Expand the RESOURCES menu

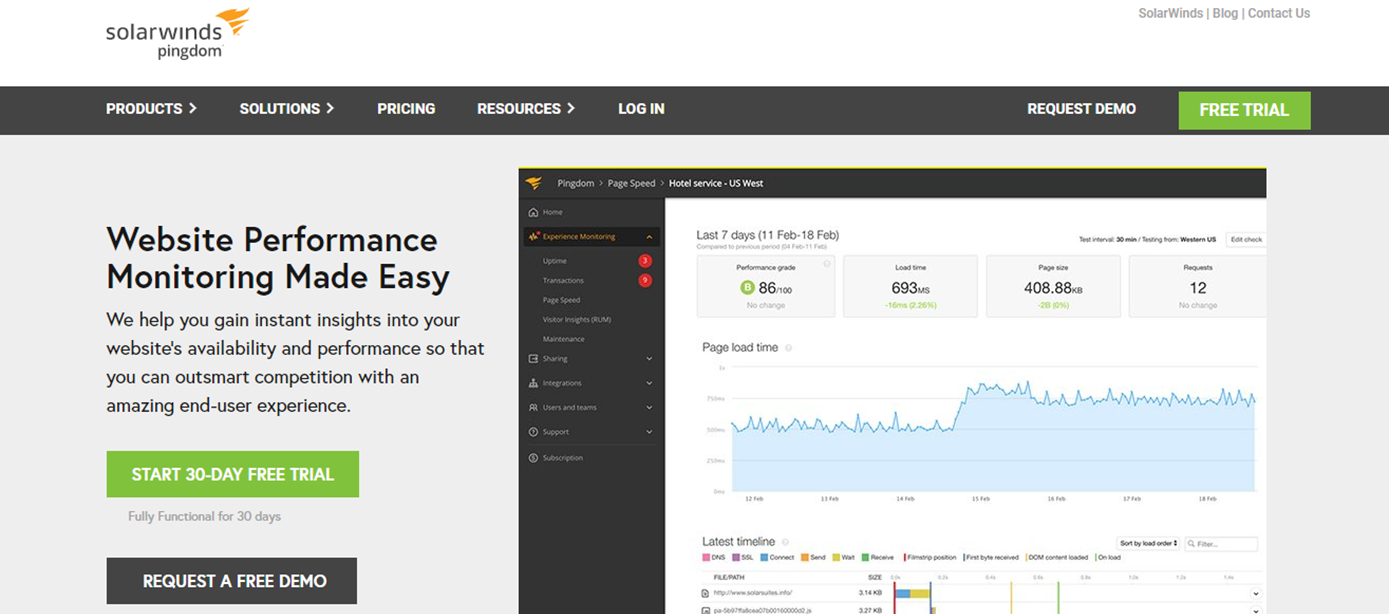526,109
